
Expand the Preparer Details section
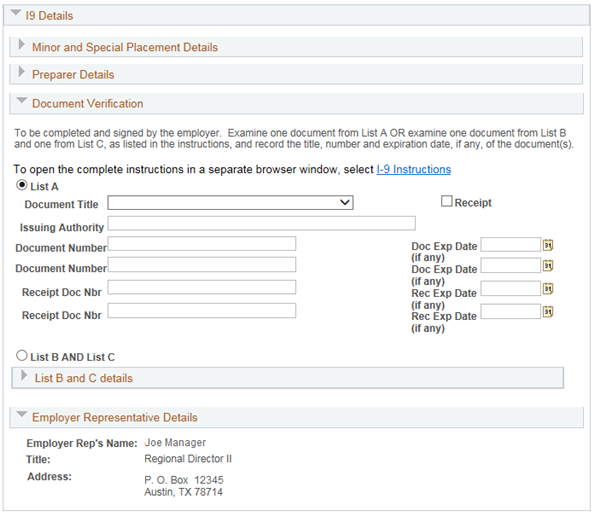pos(22,74)
